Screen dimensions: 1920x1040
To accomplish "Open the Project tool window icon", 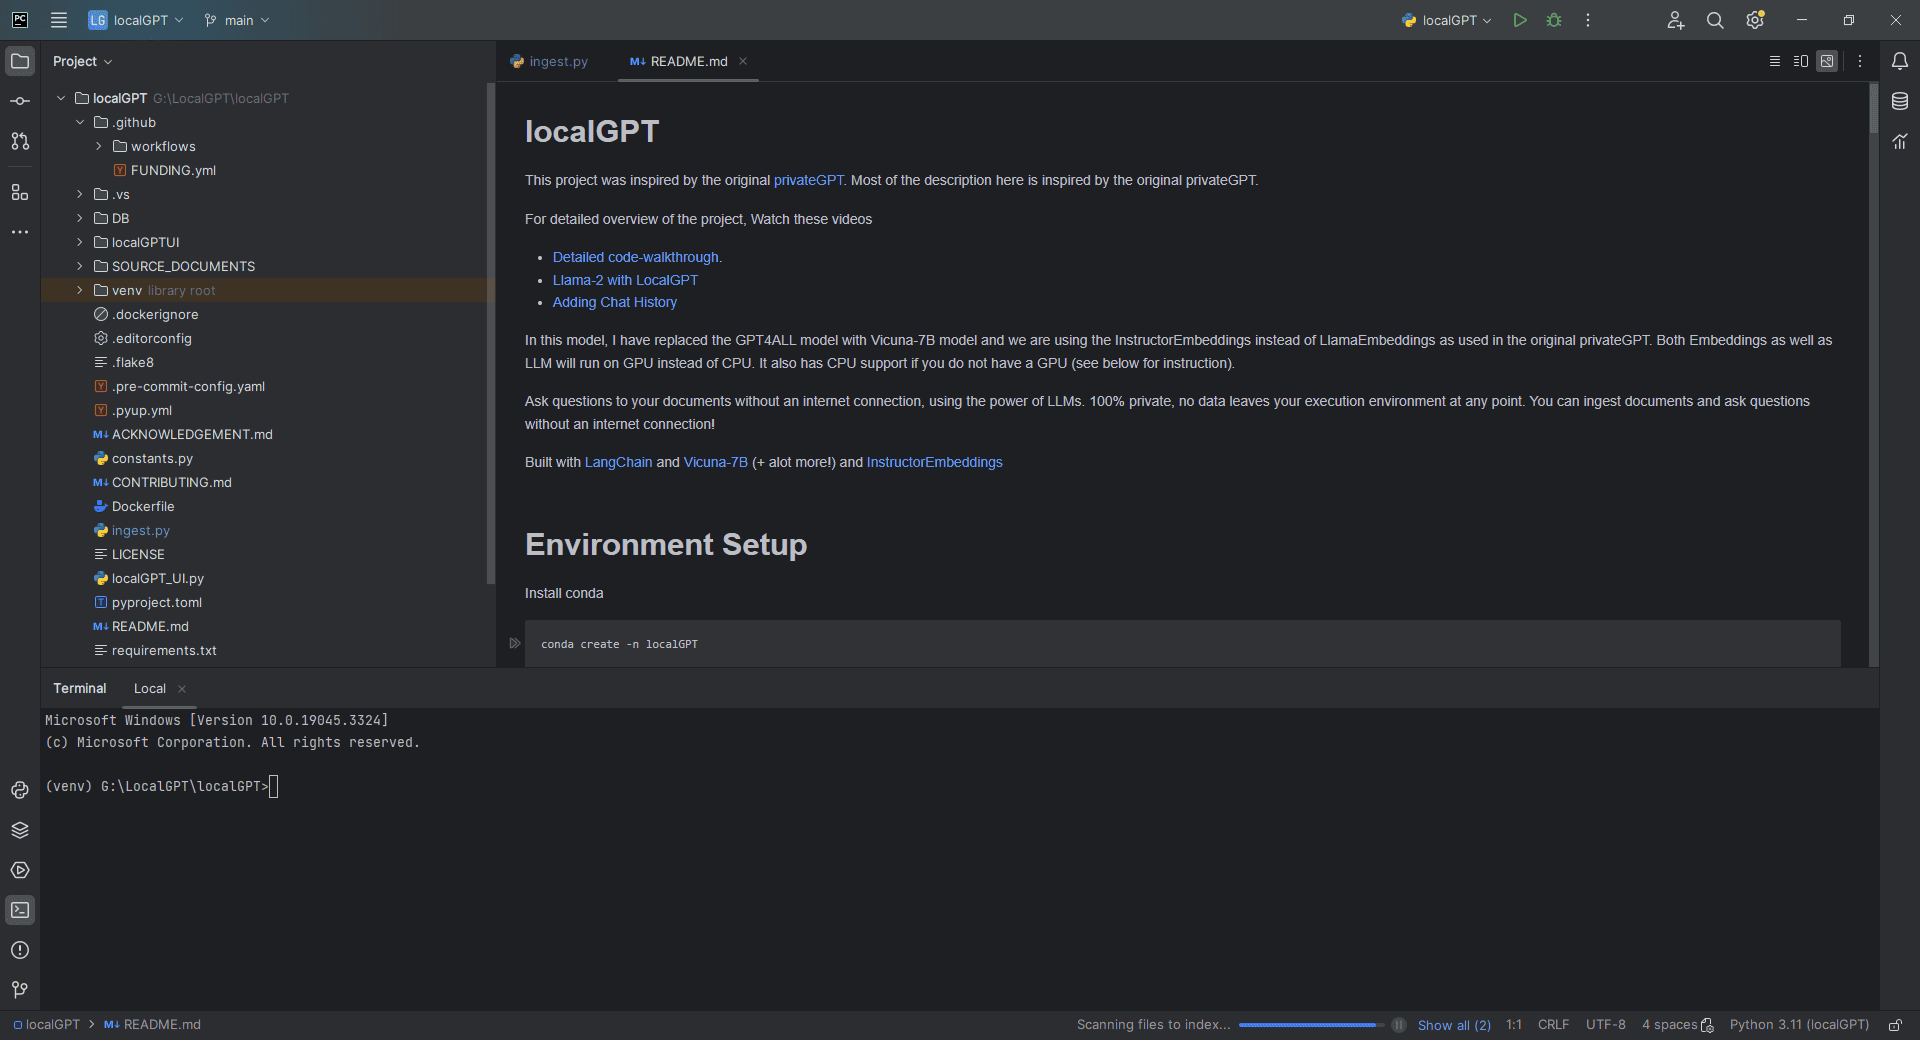I will tap(20, 61).
